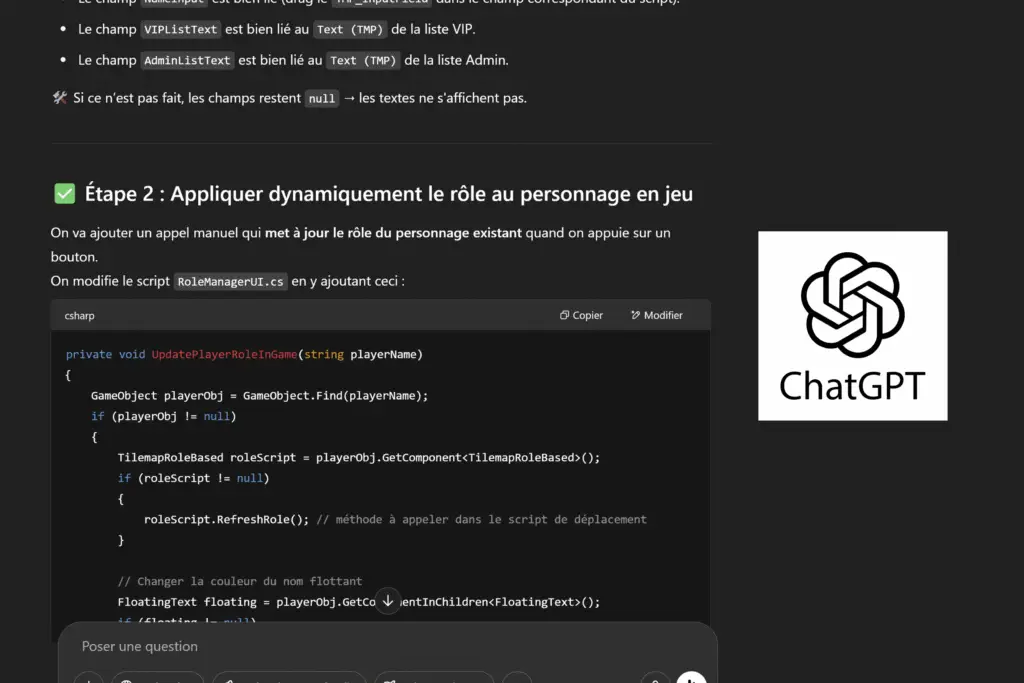Click the AdminListText inline code tag
This screenshot has width=1024, height=683.
point(187,61)
